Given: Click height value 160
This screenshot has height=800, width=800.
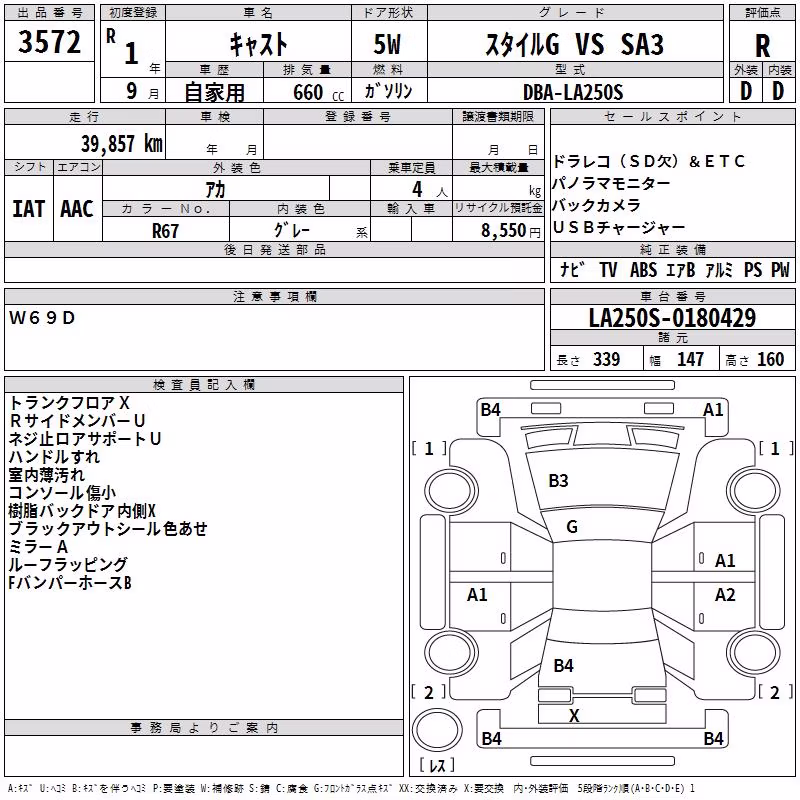Looking at the screenshot, I should [x=770, y=360].
